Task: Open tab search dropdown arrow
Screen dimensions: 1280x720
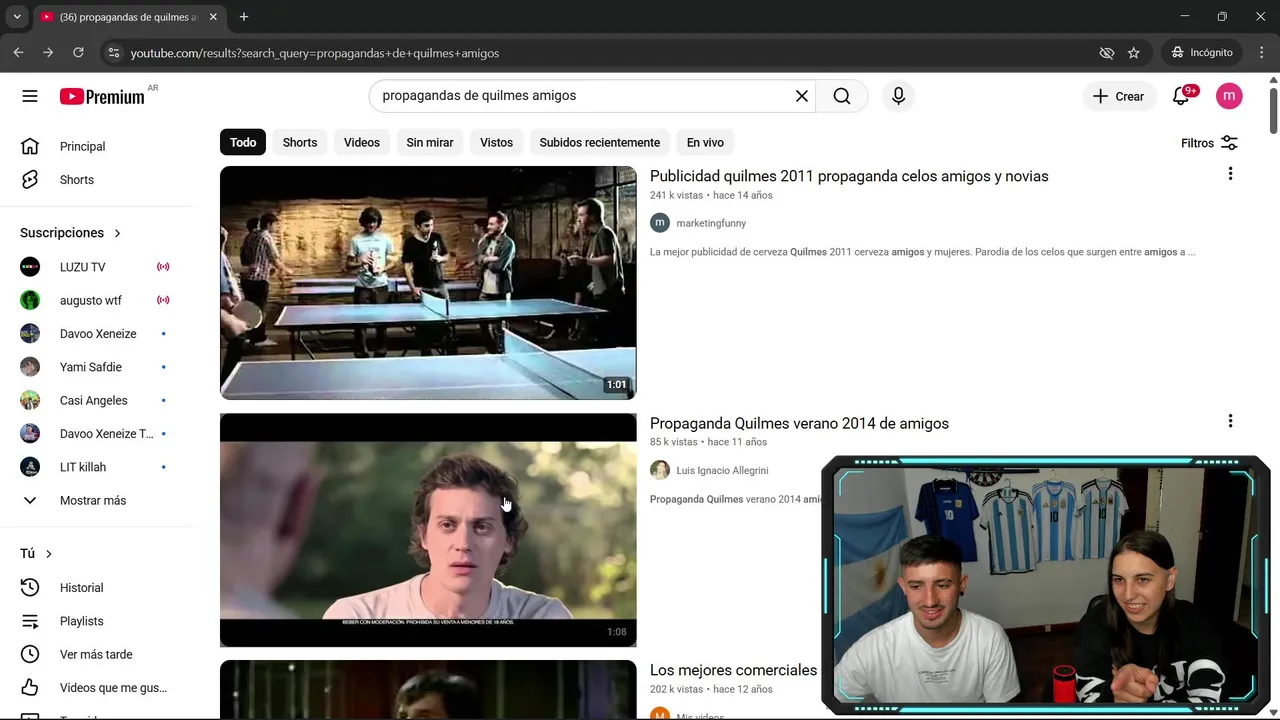Action: [x=17, y=17]
